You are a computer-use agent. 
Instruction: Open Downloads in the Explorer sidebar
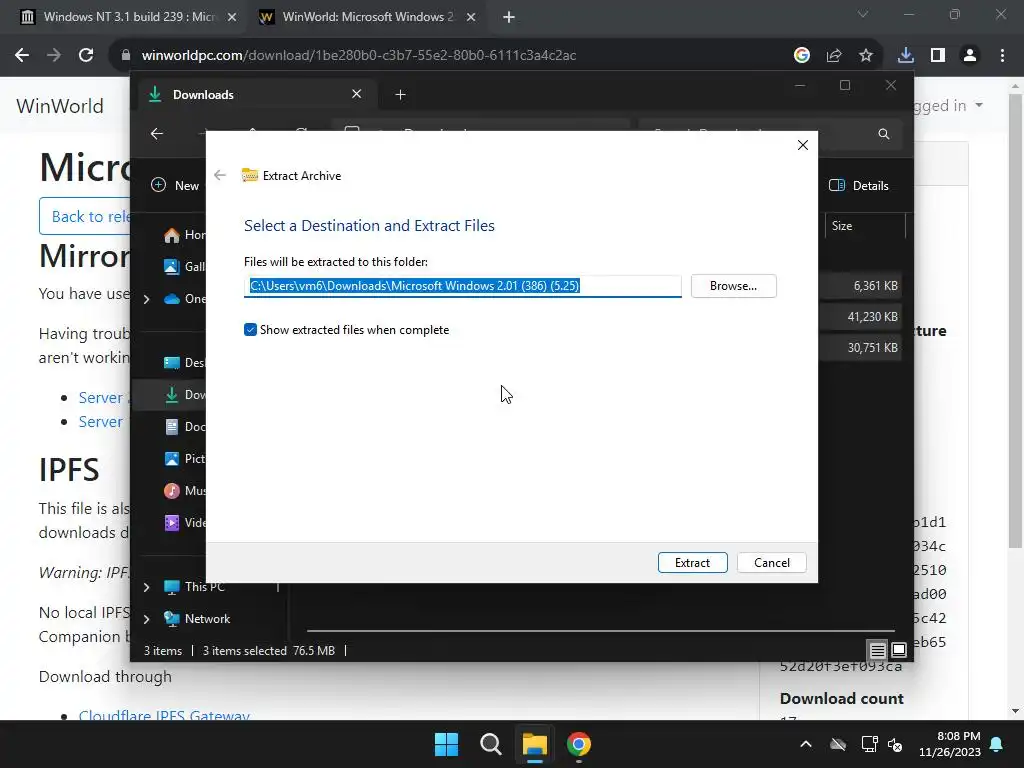pyautogui.click(x=185, y=394)
